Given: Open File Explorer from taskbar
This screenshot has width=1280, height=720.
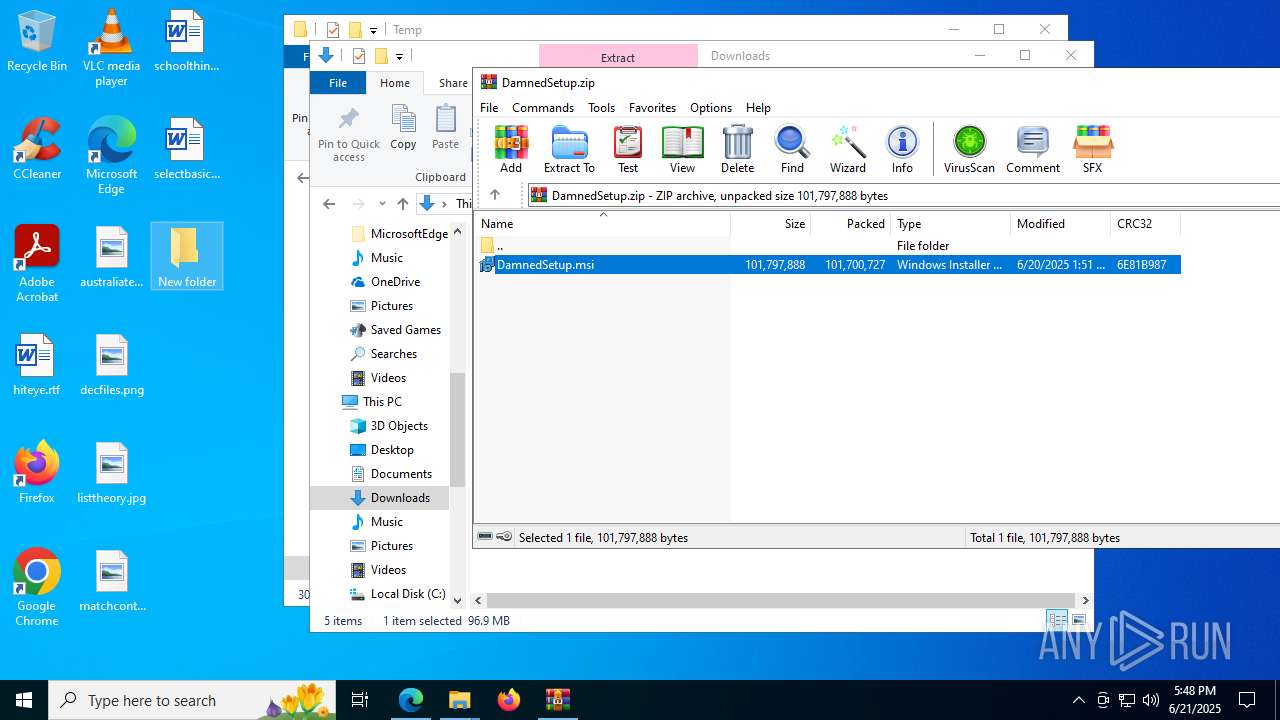Looking at the screenshot, I should coord(459,700).
